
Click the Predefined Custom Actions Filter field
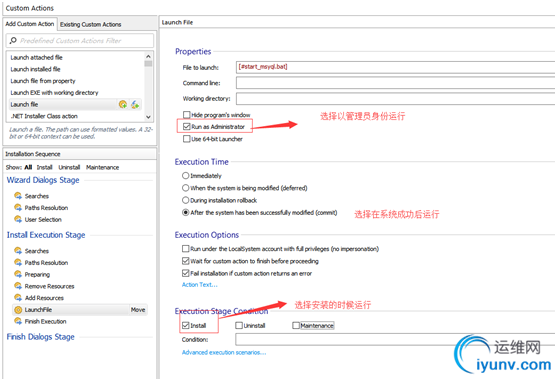click(x=80, y=40)
